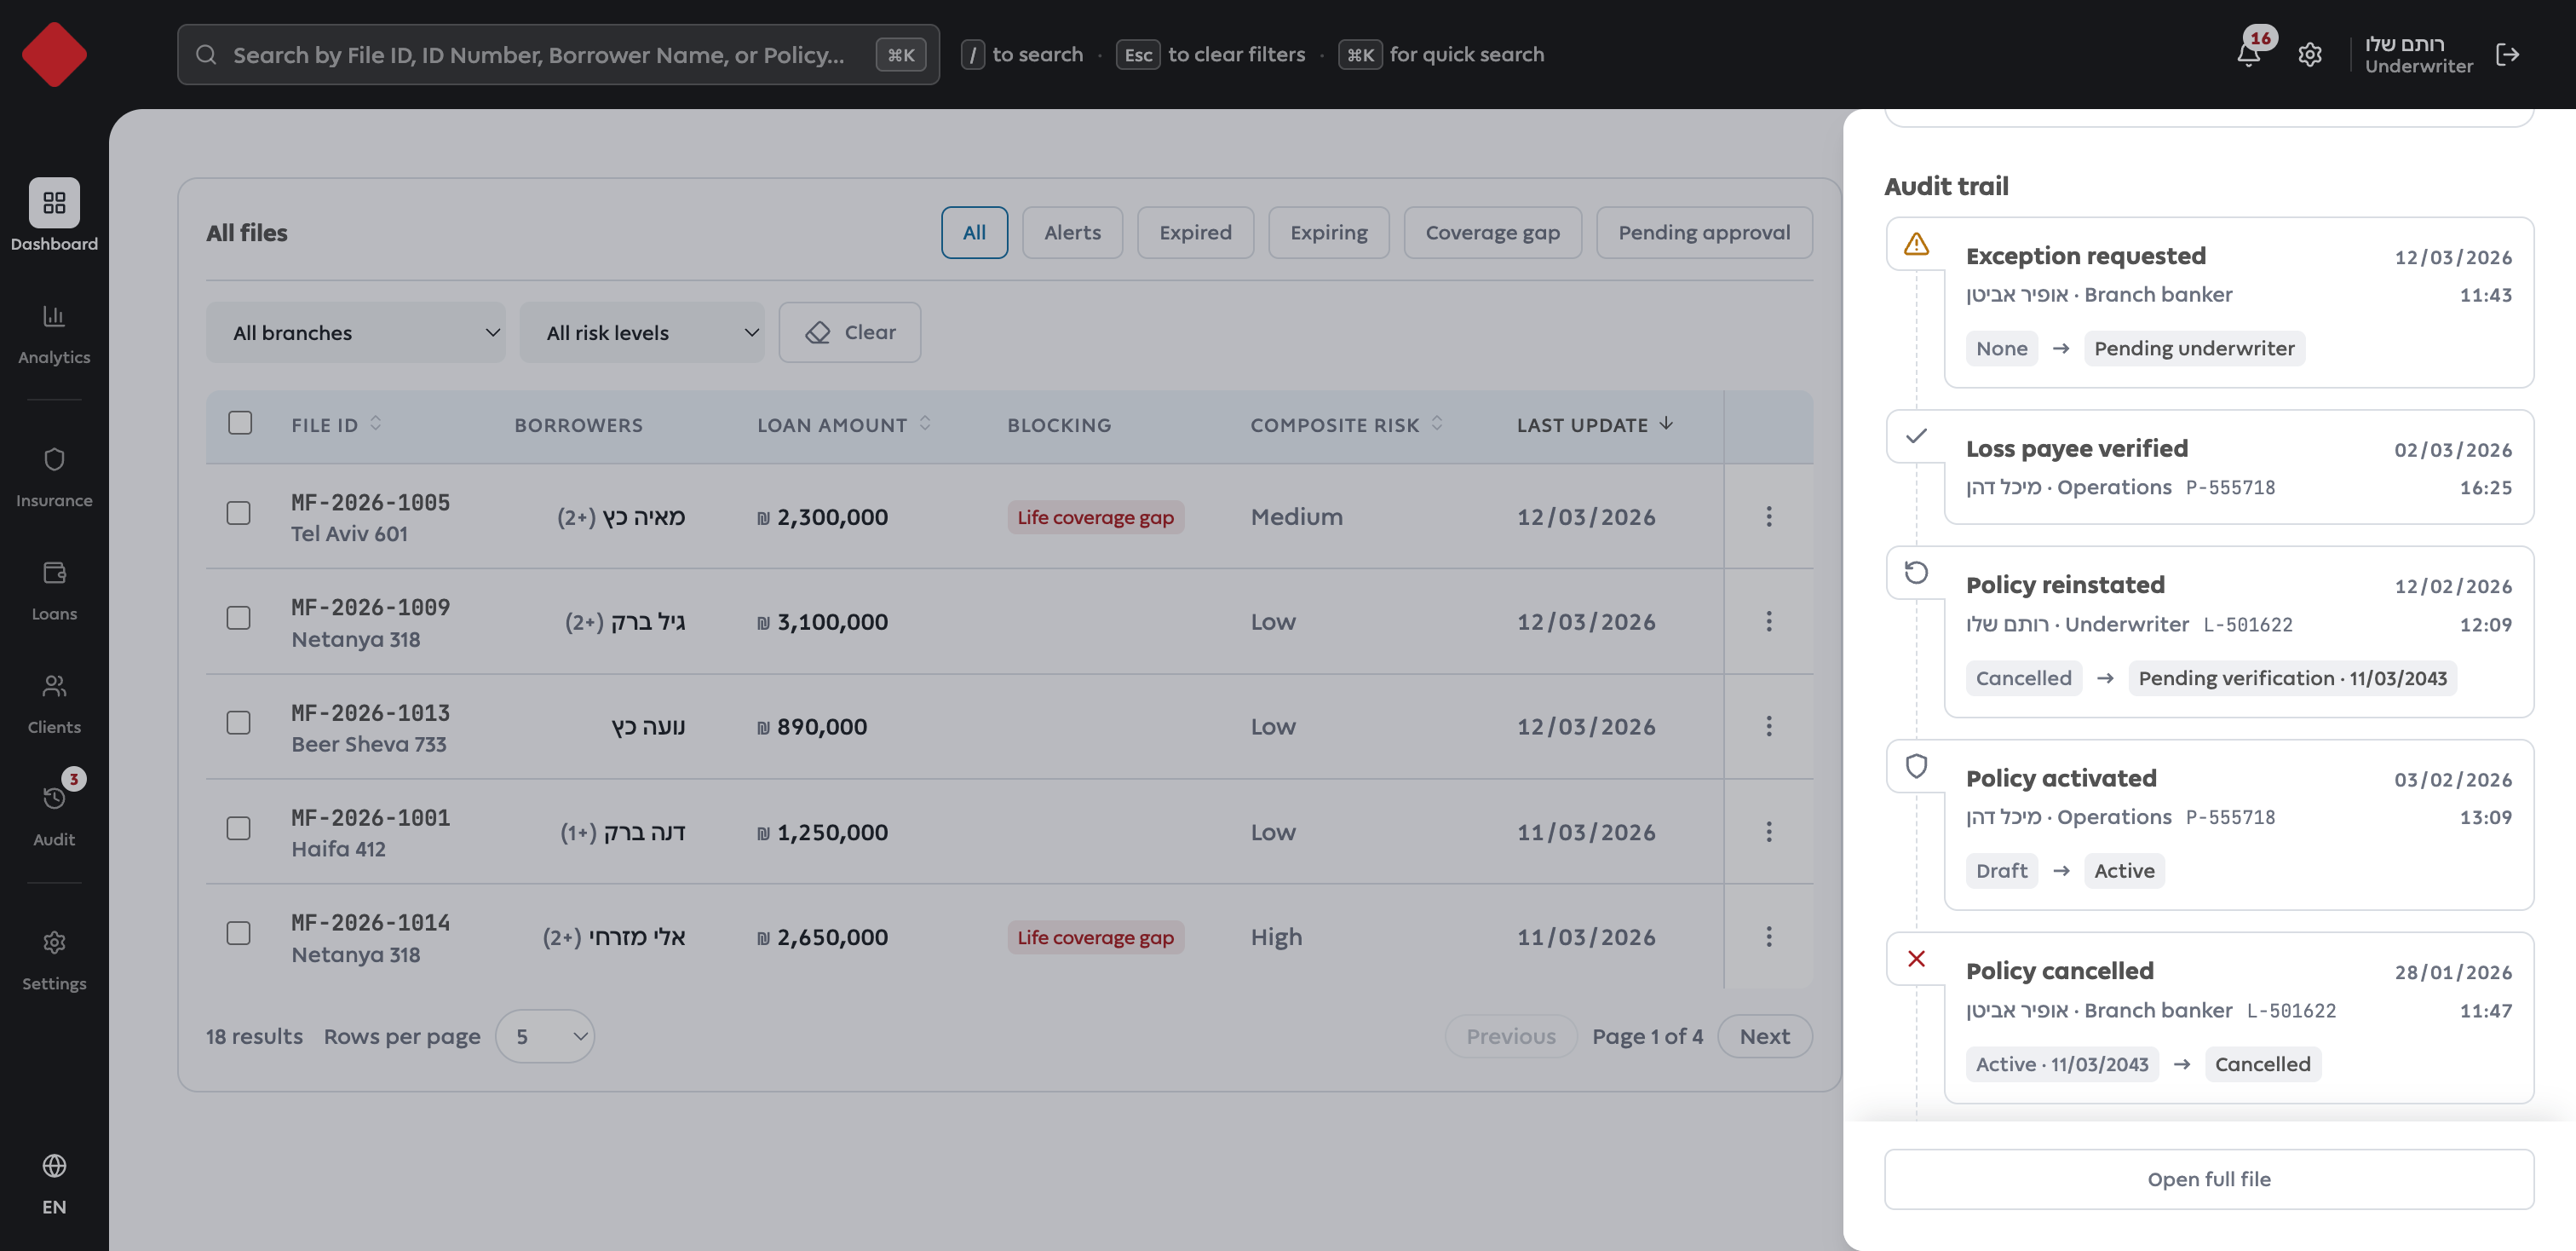The image size is (2576, 1251).
Task: Expand the All risk levels dropdown
Action: click(x=642, y=332)
